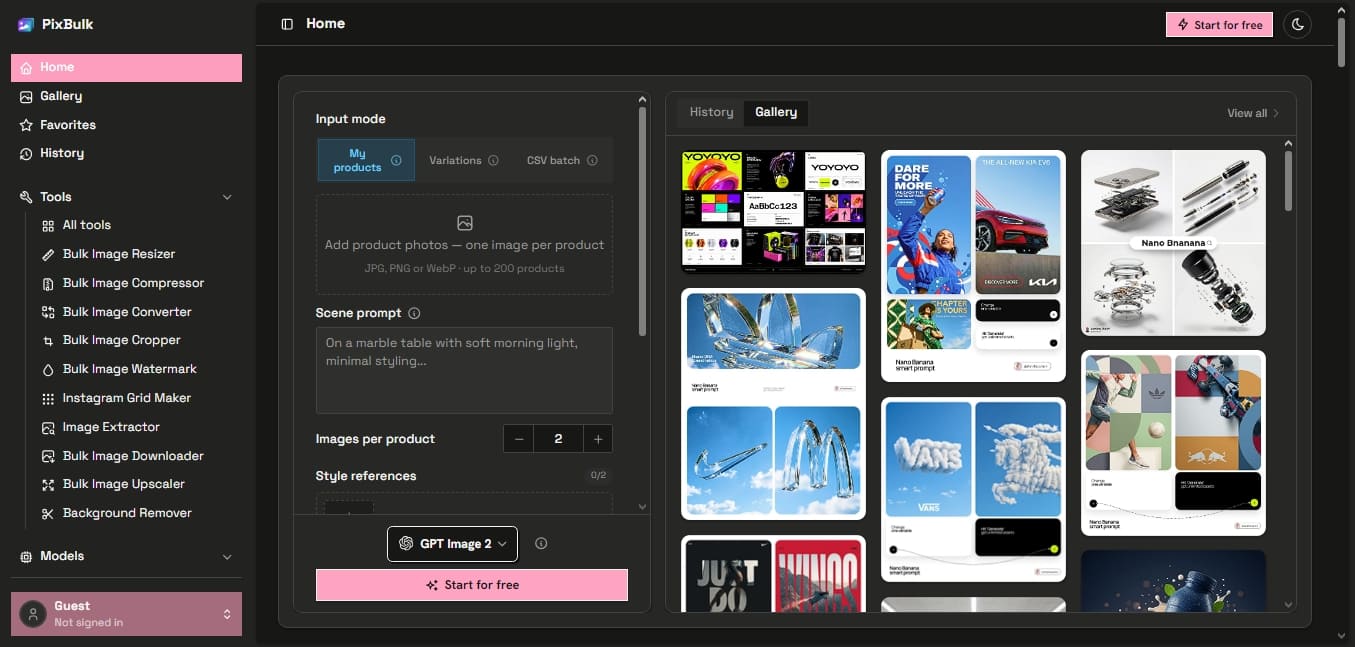Open the Guest account menu
The height and width of the screenshot is (647, 1355).
point(126,614)
